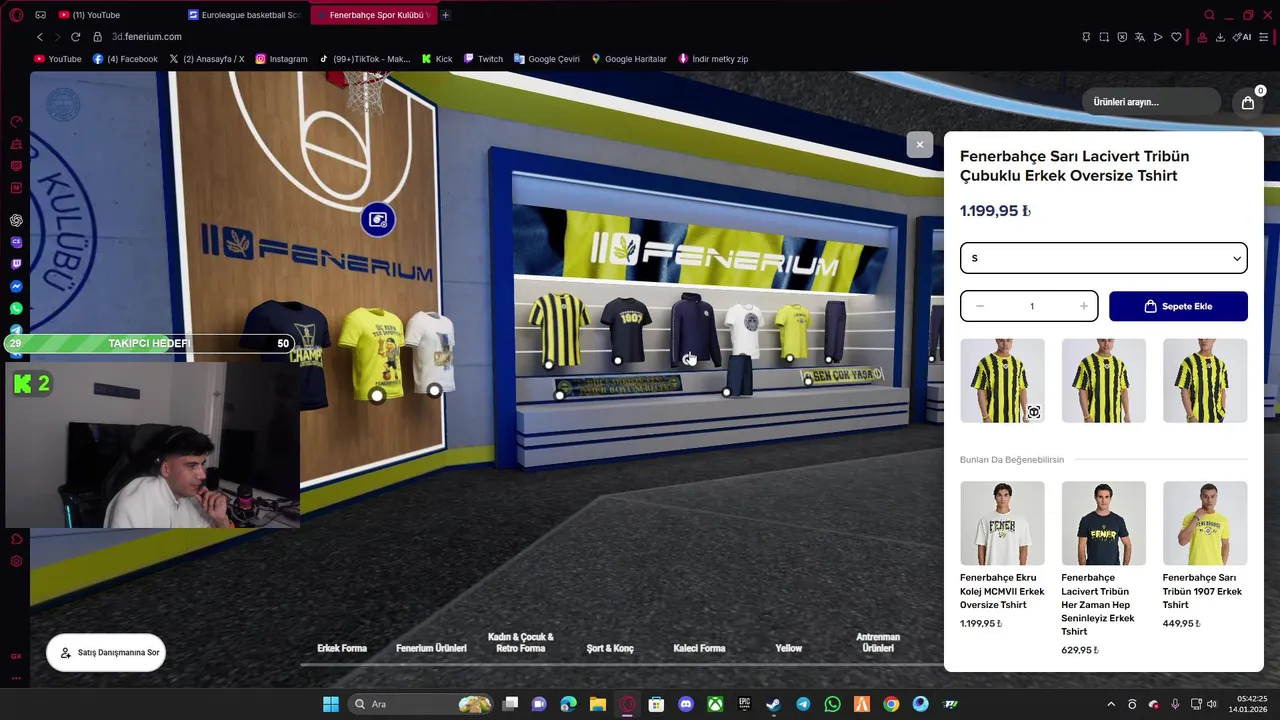This screenshot has height=720, width=1280.
Task: Open the S size dropdown
Action: (1104, 258)
